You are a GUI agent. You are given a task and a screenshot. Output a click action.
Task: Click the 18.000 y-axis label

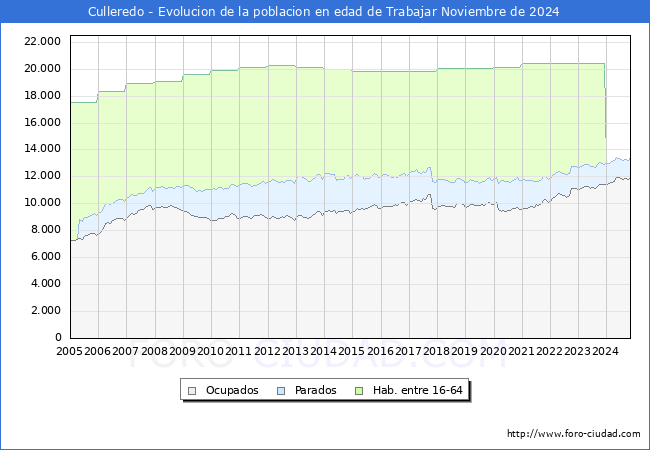coord(42,95)
